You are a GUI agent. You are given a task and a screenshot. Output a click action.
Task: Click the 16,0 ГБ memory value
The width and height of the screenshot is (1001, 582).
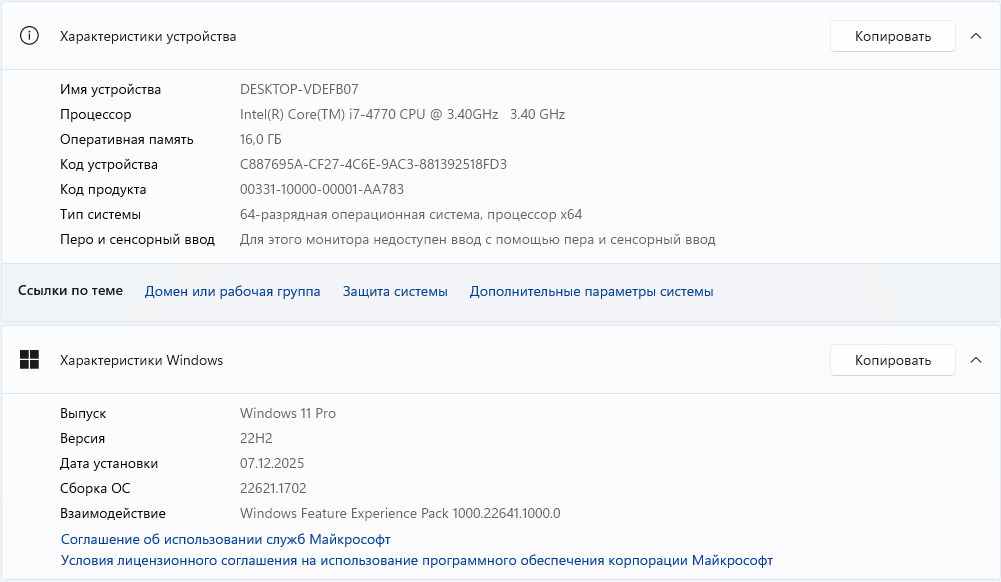click(x=261, y=139)
